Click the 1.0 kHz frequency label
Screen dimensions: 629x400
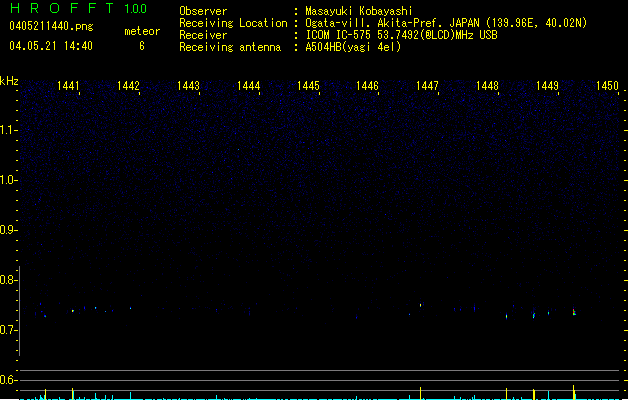8,180
